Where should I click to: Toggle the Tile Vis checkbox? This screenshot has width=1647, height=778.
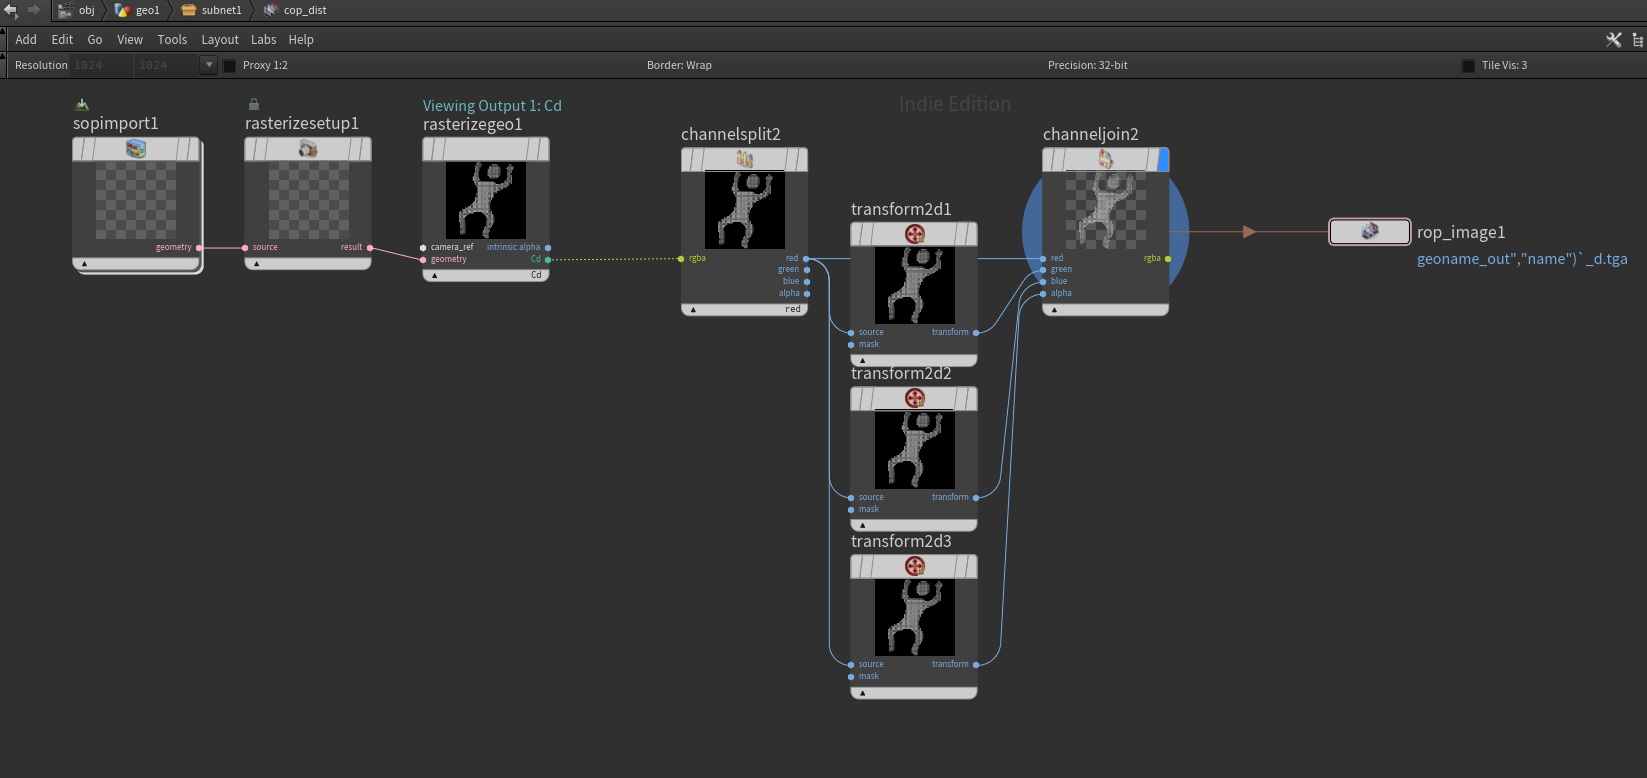point(1468,66)
